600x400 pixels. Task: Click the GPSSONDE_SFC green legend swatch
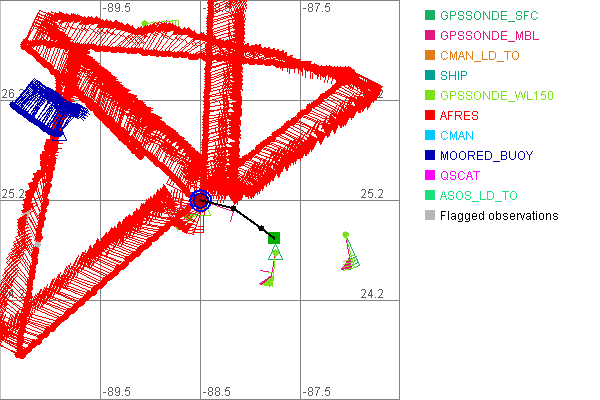click(430, 16)
